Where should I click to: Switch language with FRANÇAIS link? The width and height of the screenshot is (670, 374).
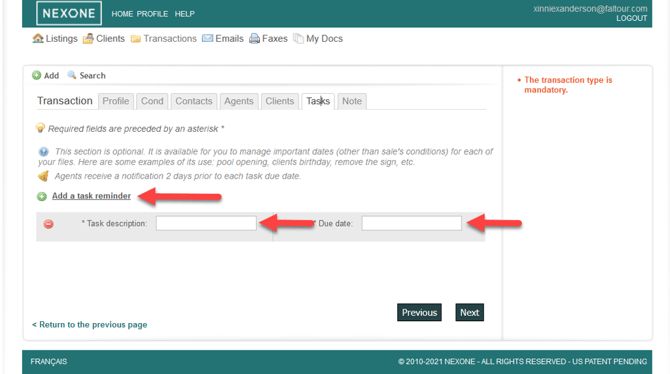click(49, 362)
